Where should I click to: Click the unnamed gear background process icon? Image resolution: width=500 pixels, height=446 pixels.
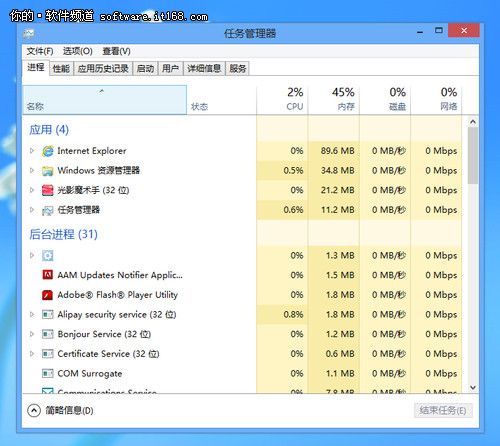tap(47, 256)
